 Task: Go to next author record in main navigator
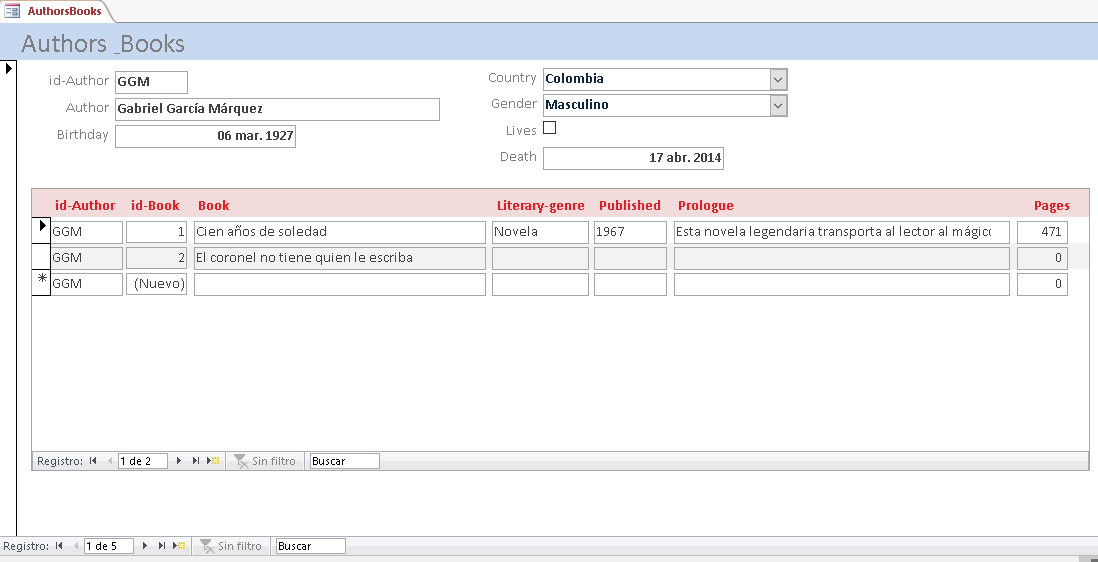145,546
